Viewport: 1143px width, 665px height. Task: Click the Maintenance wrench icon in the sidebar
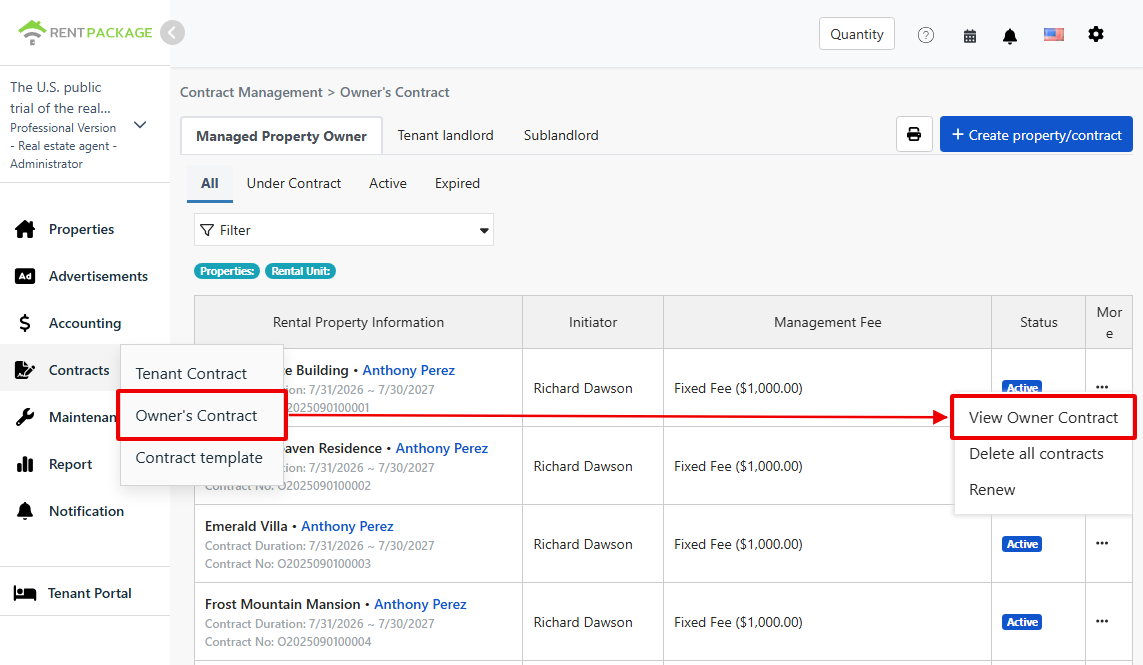[x=25, y=417]
